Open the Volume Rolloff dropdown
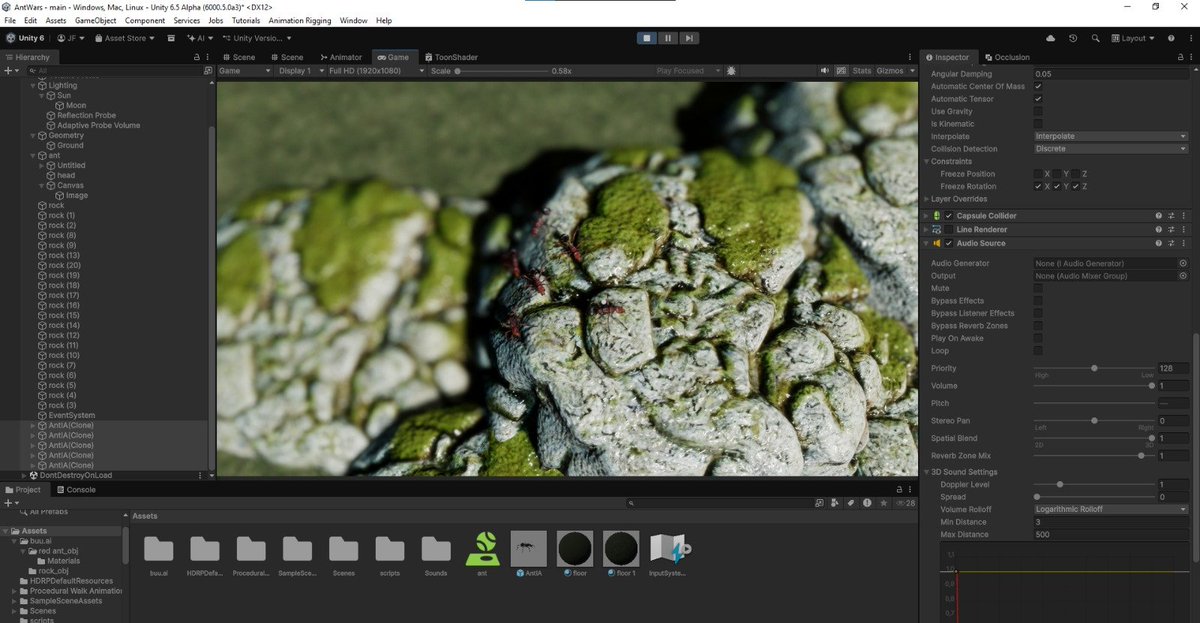 tap(1110, 509)
